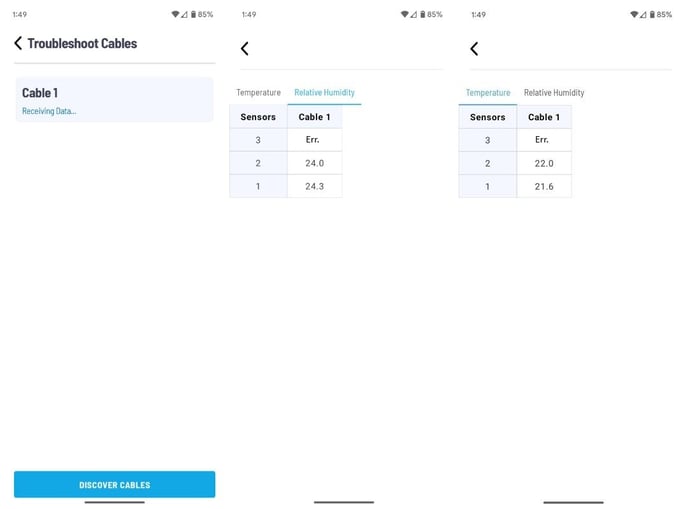688x509 pixels.
Task: Tap Cable 1 header in humidity table
Action: 315,117
